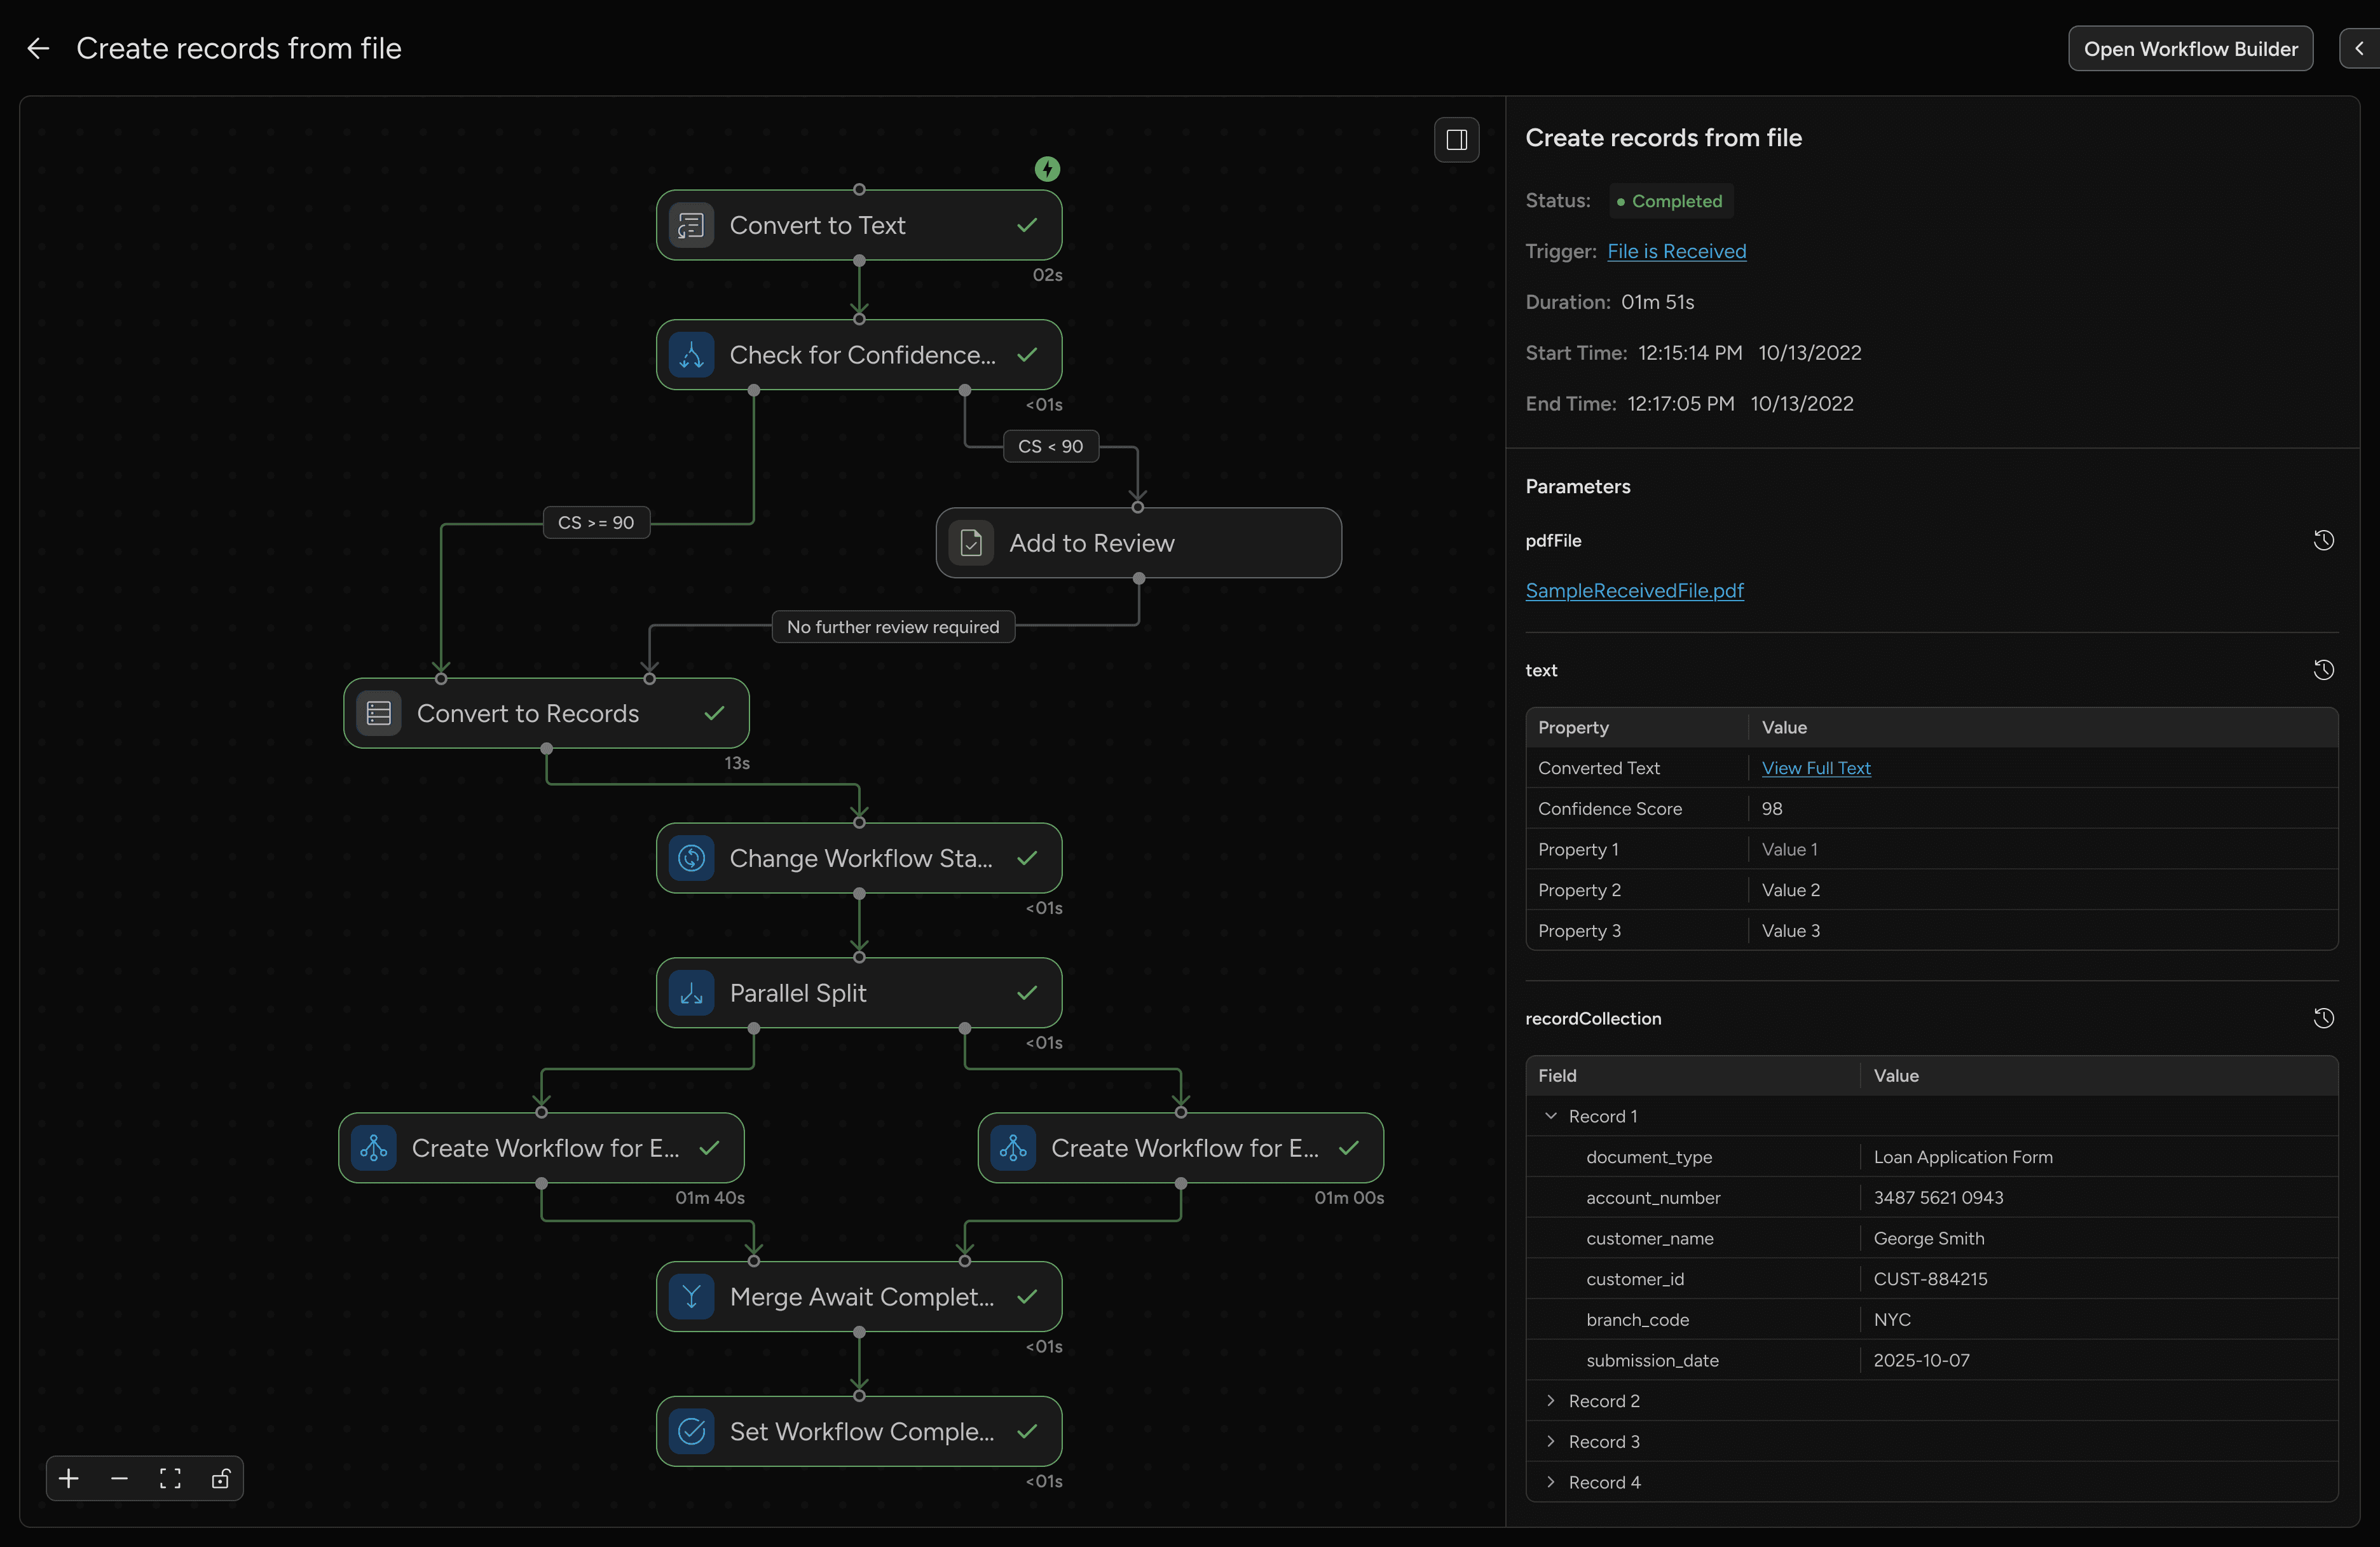This screenshot has height=1547, width=2380.
Task: Collapse Record 1 in recordCollection
Action: (x=1551, y=1116)
